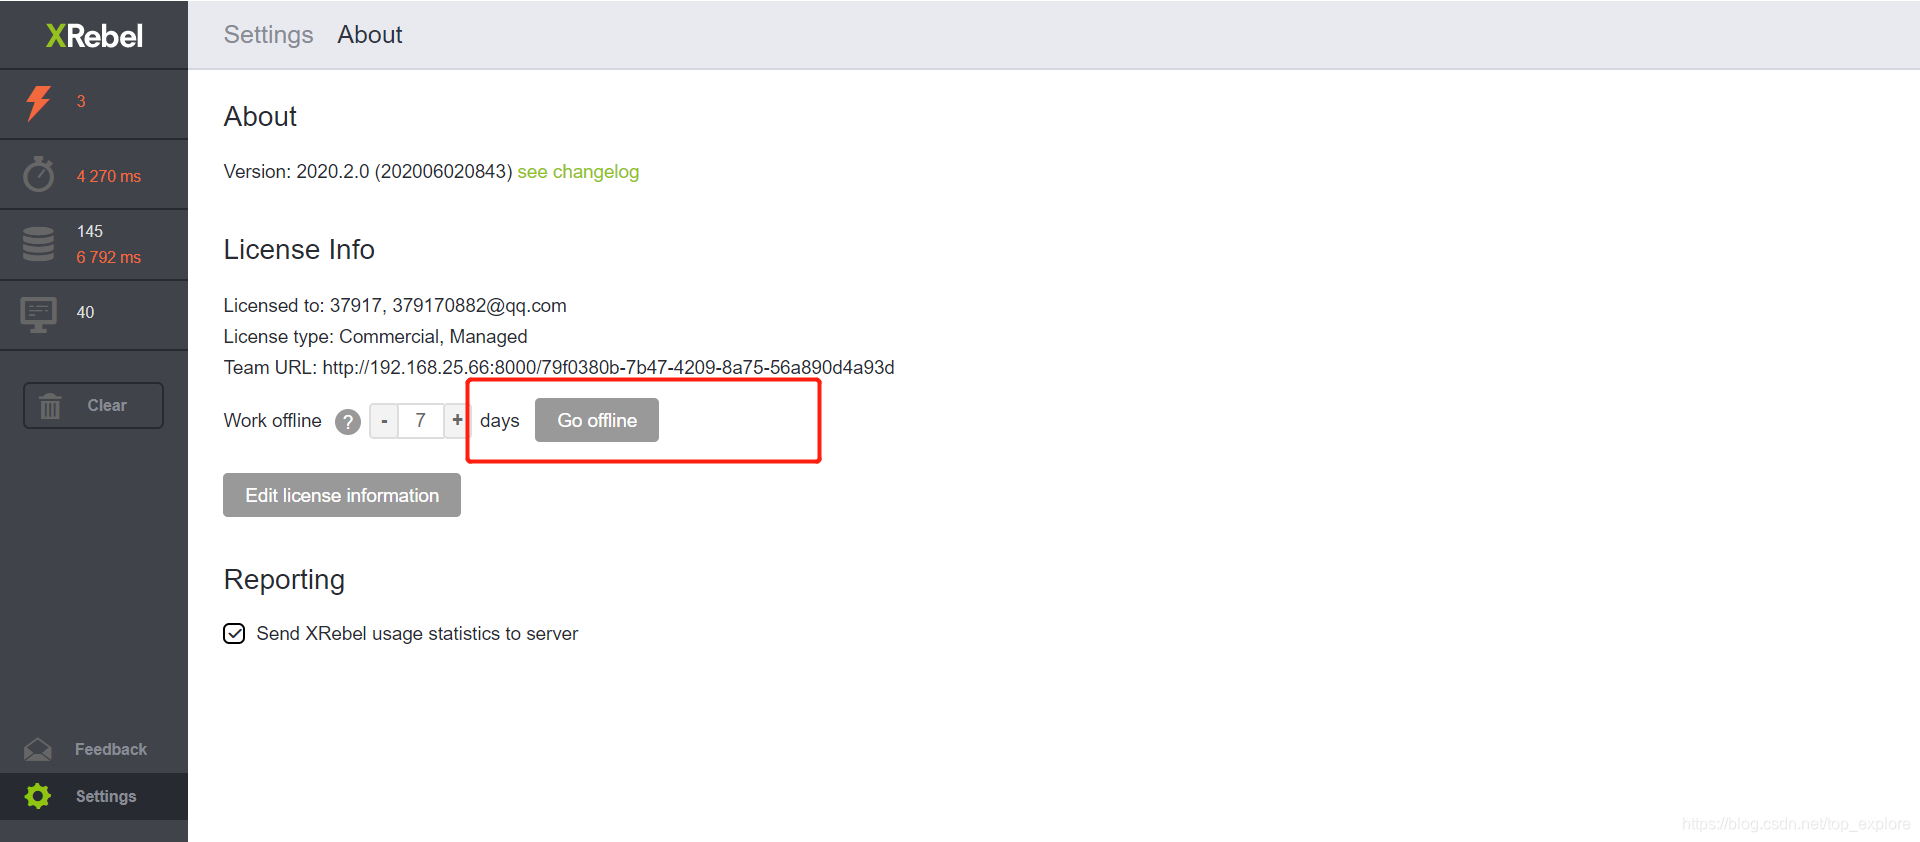Open the database IO queries panel
Viewport: 1920px width, 842px height.
[39, 244]
